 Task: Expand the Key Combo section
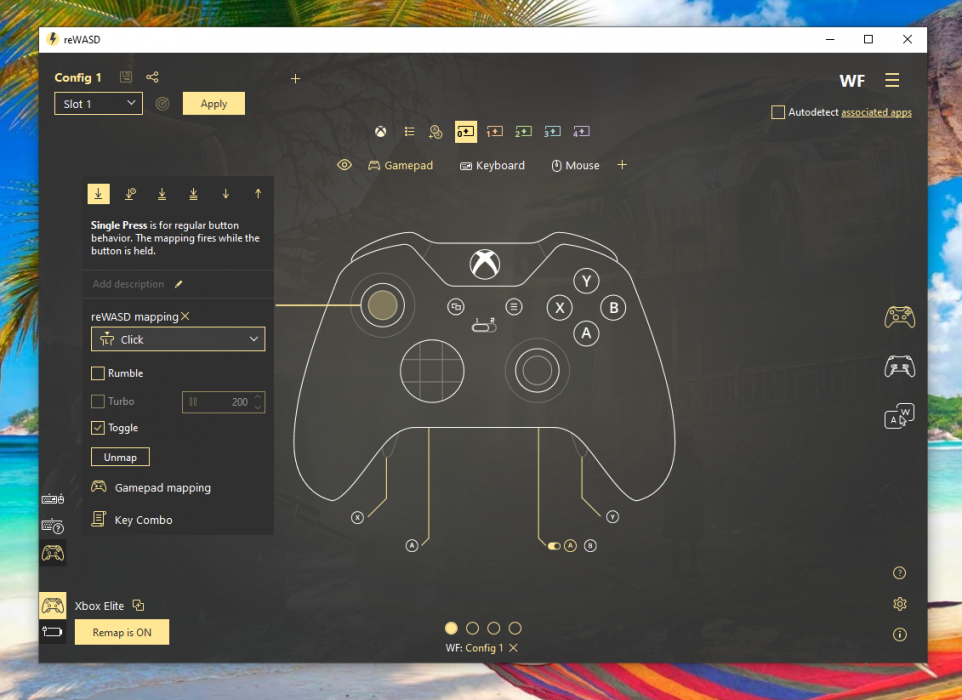pyautogui.click(x=143, y=520)
